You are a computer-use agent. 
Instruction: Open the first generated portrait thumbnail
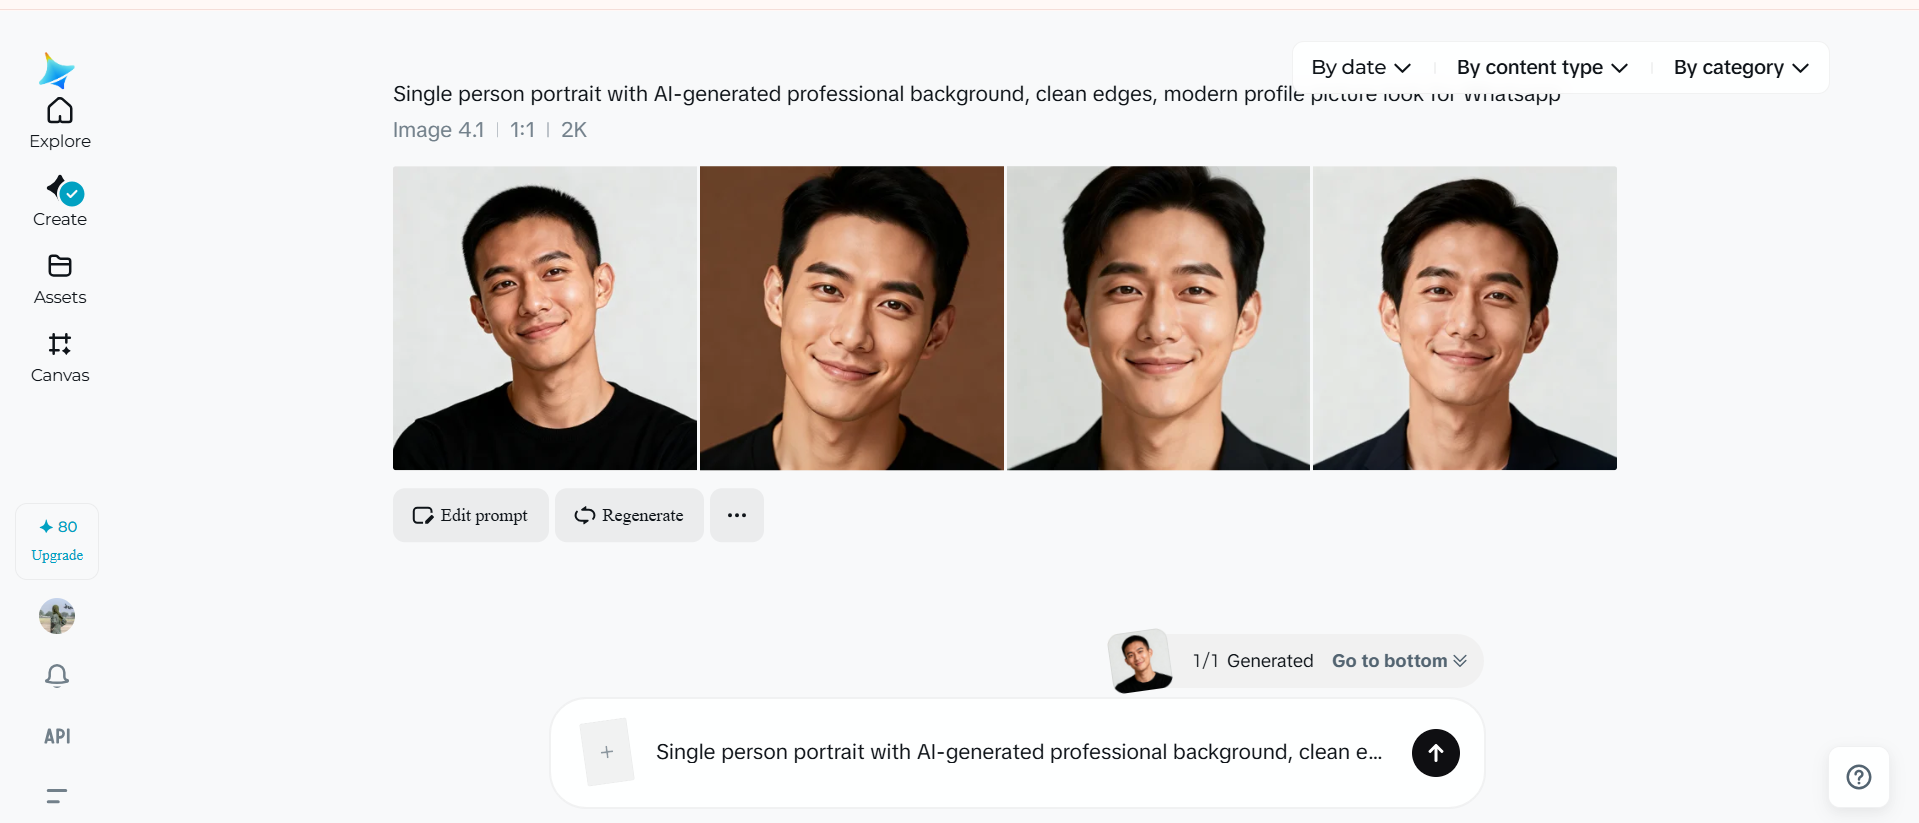click(545, 318)
